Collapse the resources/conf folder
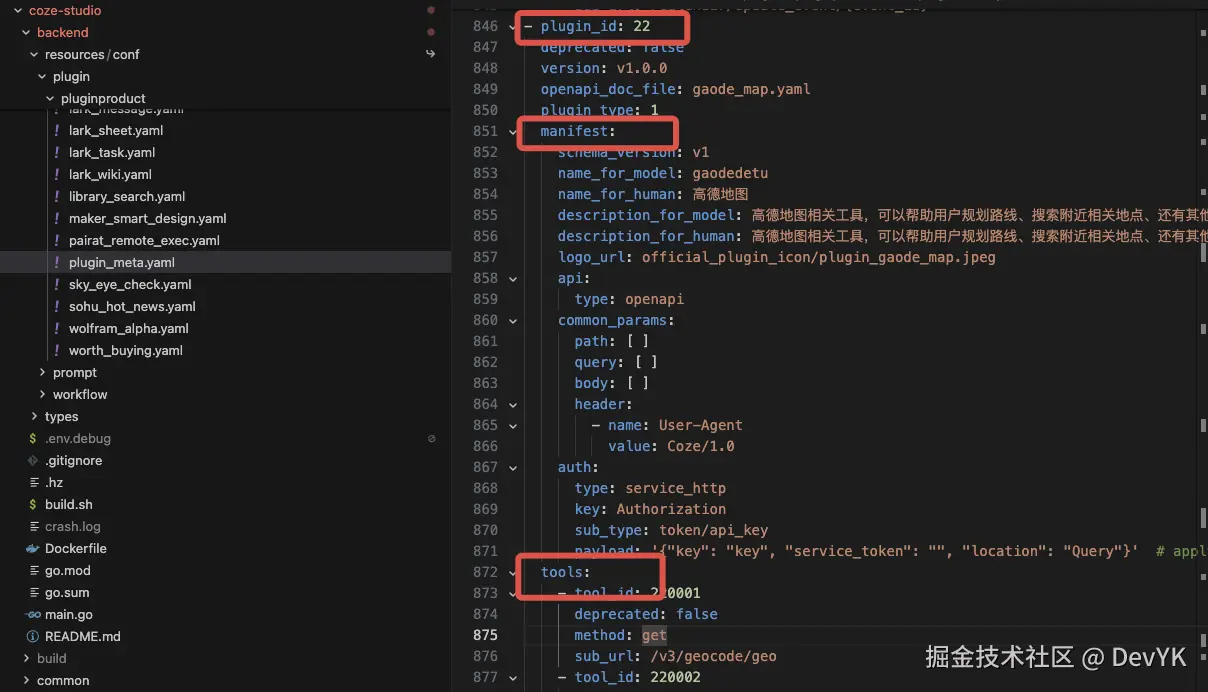Viewport: 1208px width, 692px height. click(x=34, y=55)
